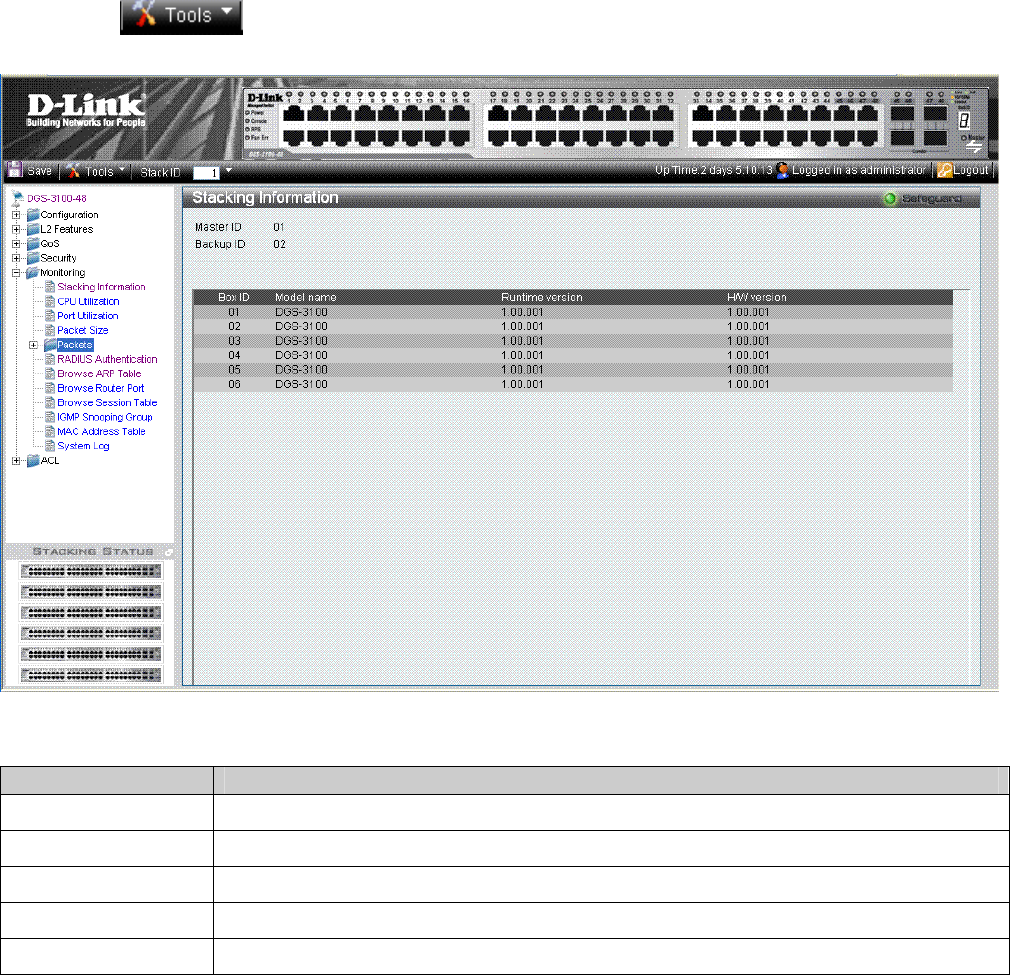Open the CPU Utilization page
1010x975 pixels.
(88, 301)
